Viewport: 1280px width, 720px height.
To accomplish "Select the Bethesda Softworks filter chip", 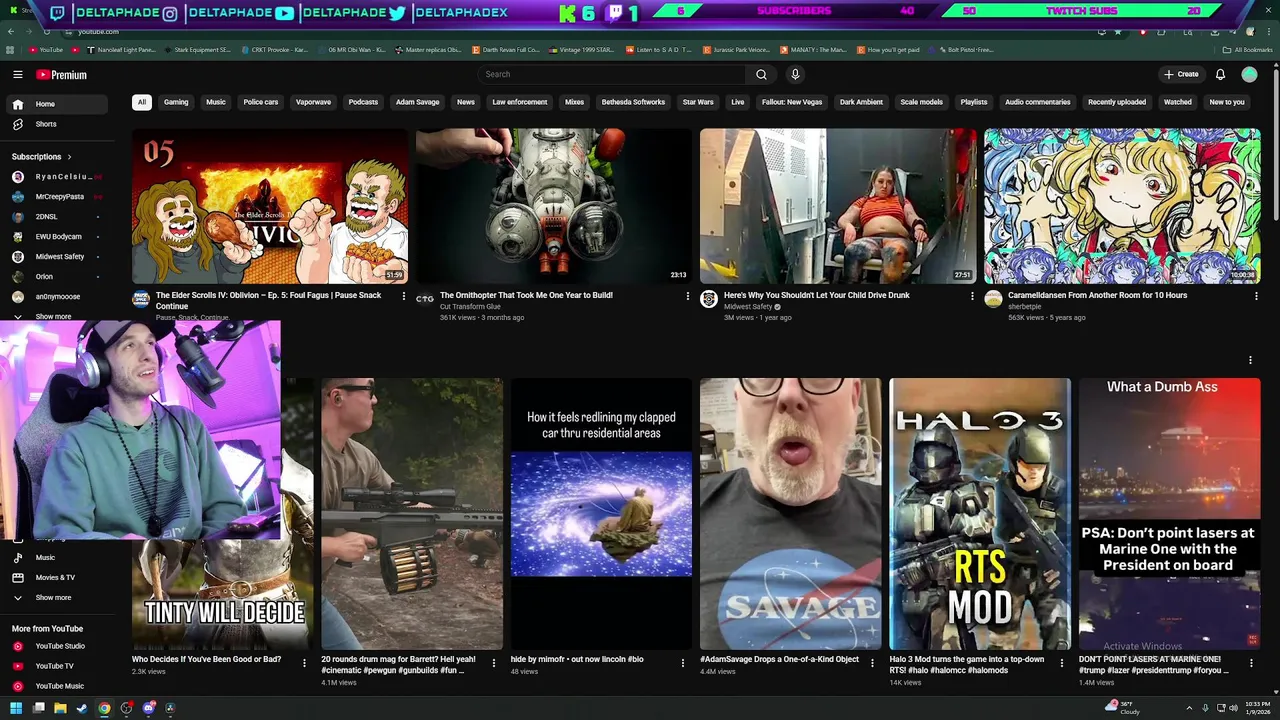I will [633, 102].
